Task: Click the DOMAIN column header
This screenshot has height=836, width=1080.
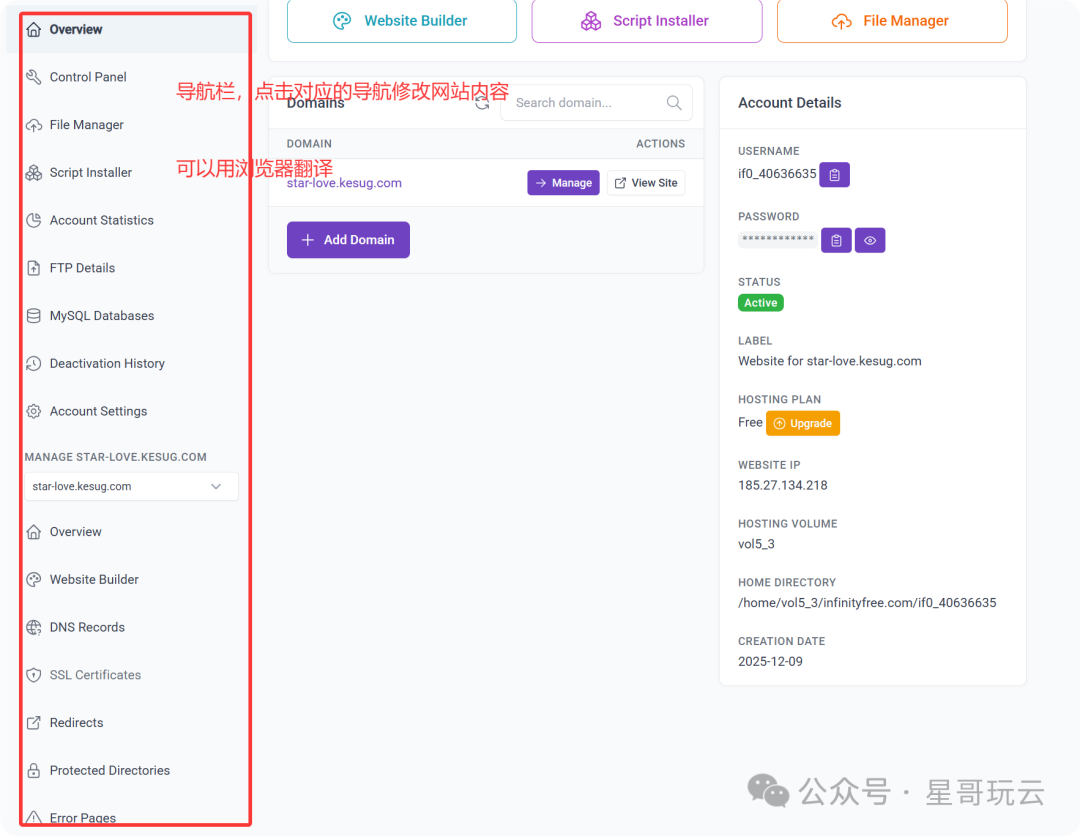Action: point(309,144)
